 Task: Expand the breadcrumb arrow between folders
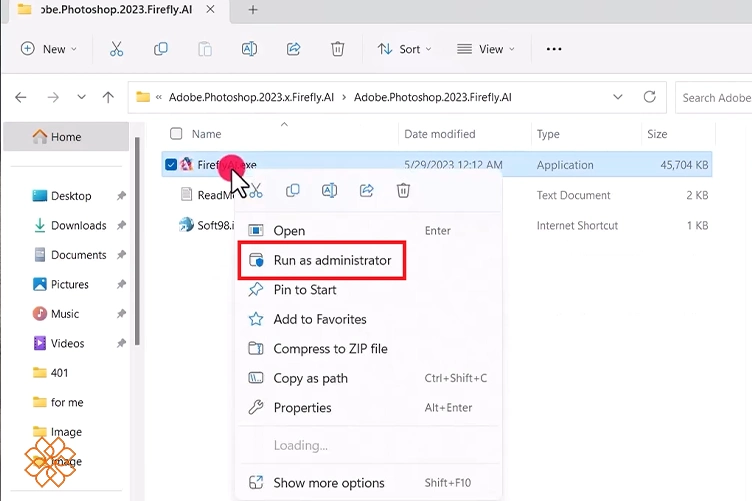(x=344, y=97)
